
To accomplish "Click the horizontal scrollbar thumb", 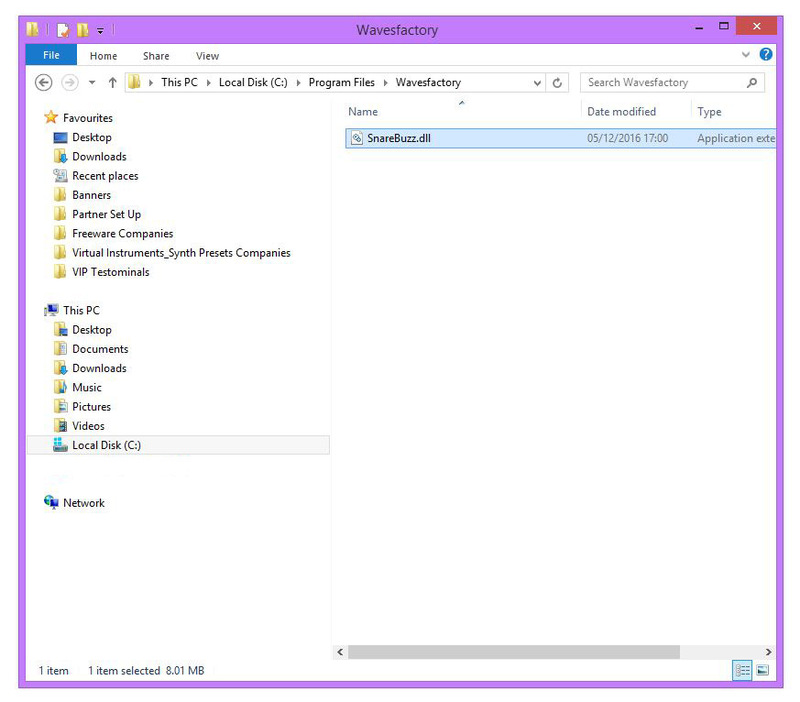I will coord(514,652).
